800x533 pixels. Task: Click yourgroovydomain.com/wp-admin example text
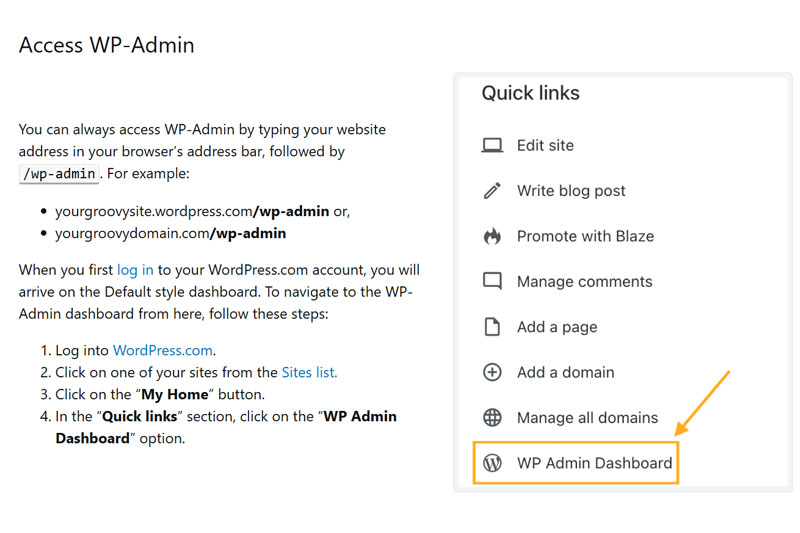pyautogui.click(x=171, y=233)
